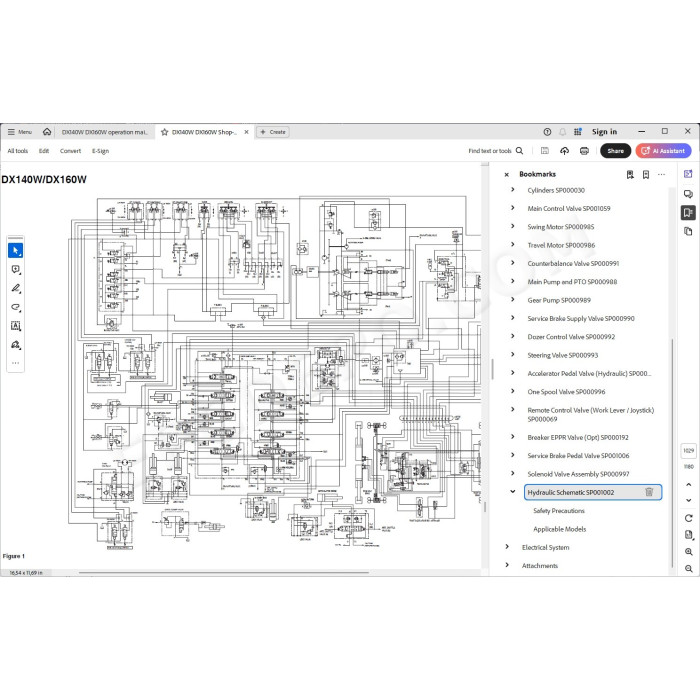Open Dozer Control Valve SP000992 bookmark
This screenshot has width=700, height=700.
point(571,337)
